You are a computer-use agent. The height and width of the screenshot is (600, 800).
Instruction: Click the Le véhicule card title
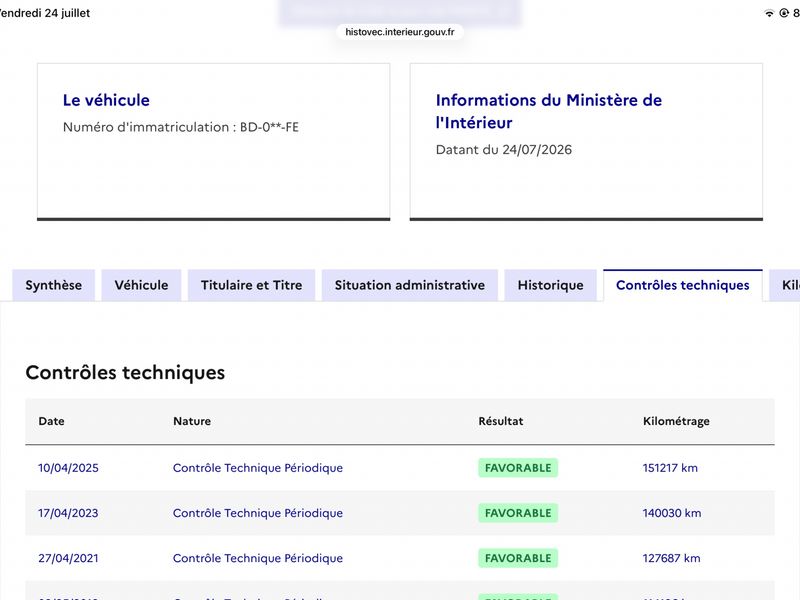(106, 100)
